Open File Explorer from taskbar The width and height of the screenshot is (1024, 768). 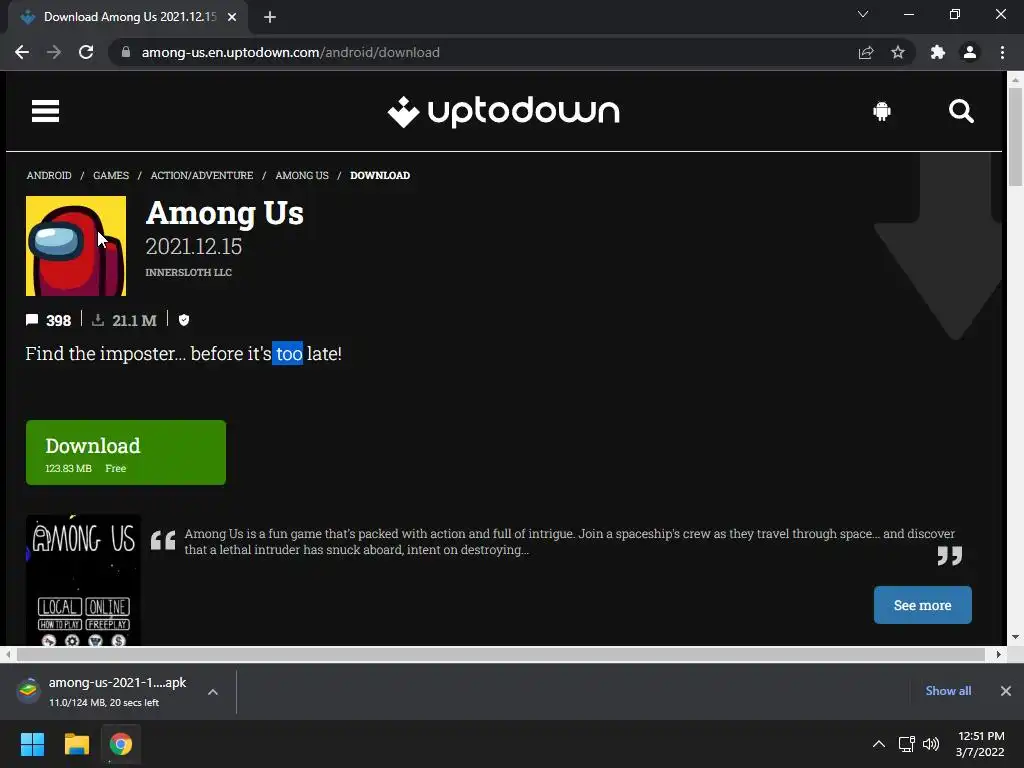(x=76, y=744)
